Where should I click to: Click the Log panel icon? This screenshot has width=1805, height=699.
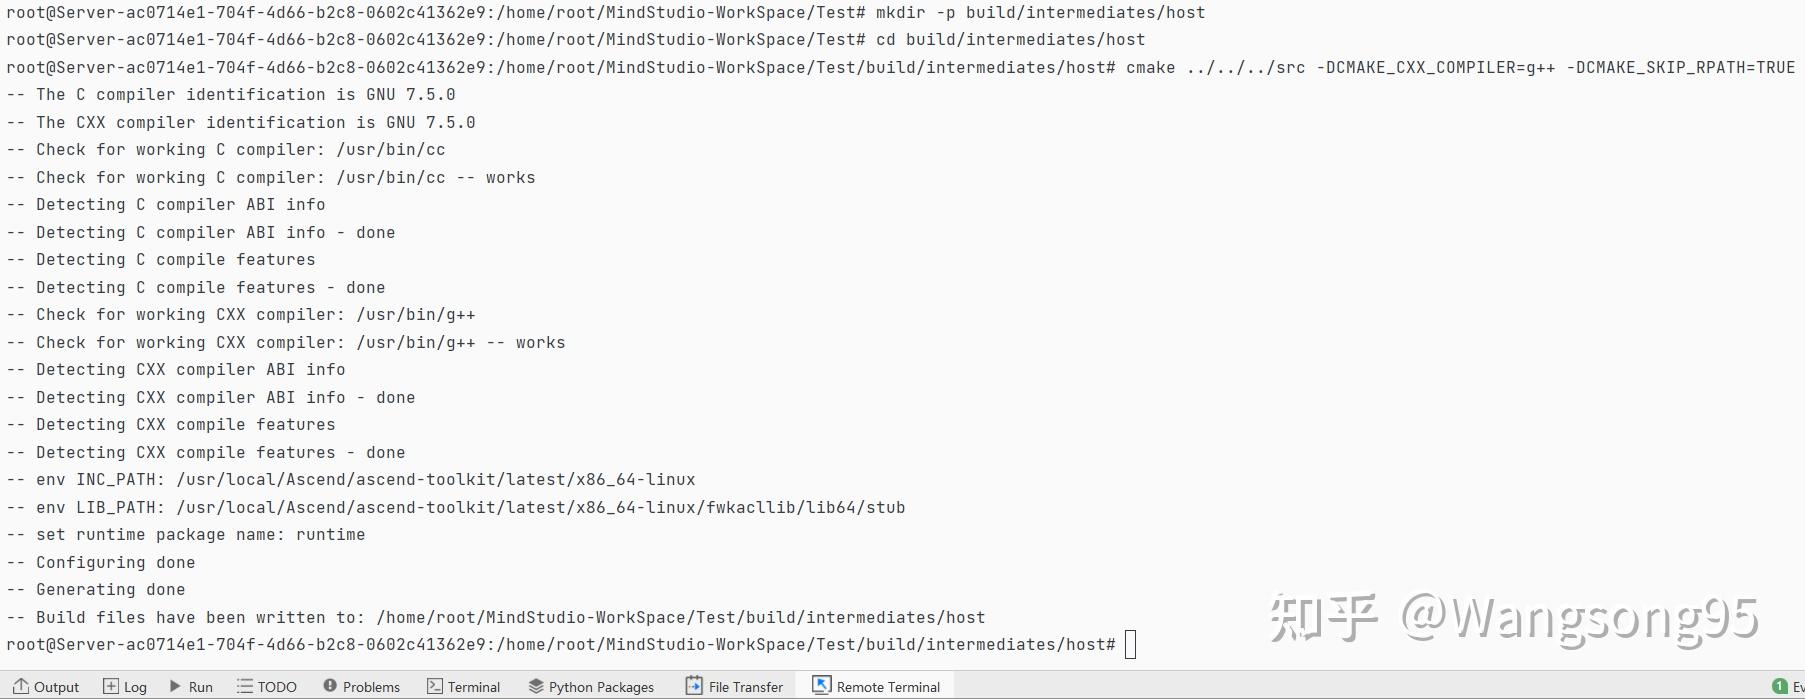(x=111, y=686)
